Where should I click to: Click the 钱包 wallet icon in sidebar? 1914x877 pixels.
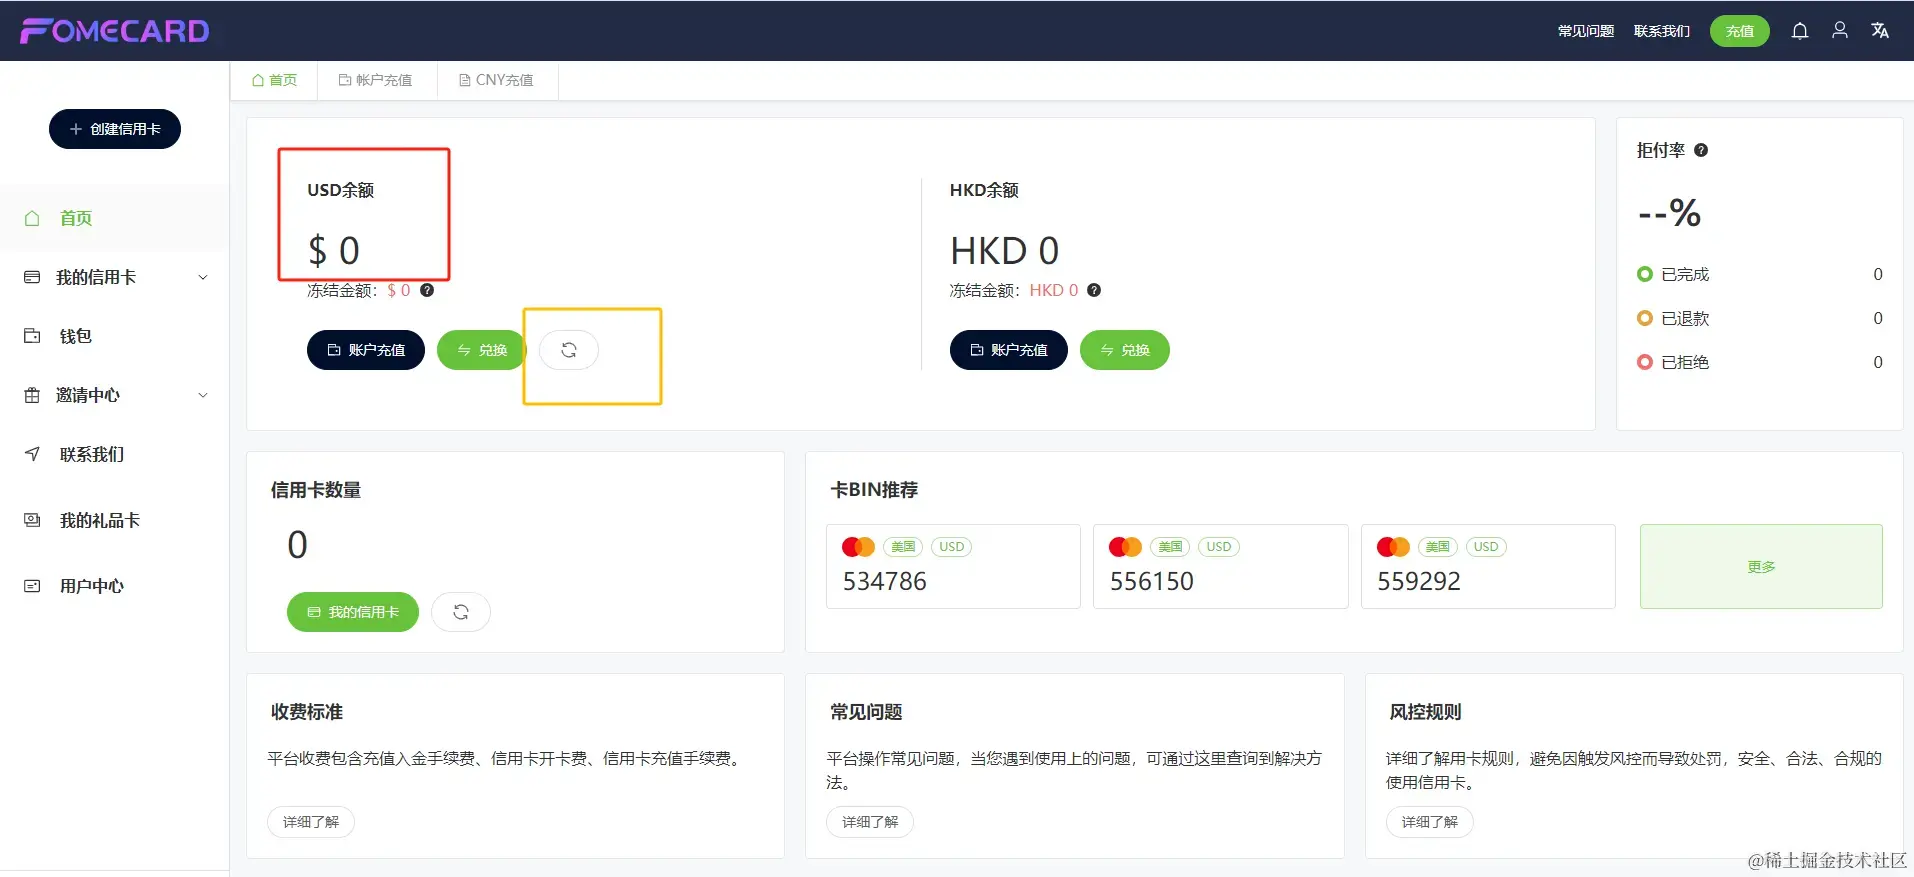[32, 336]
